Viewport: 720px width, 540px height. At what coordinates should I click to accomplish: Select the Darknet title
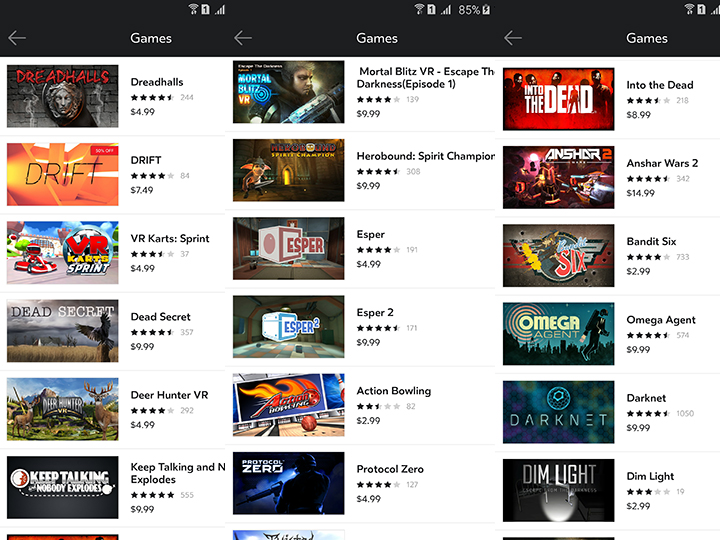(646, 398)
